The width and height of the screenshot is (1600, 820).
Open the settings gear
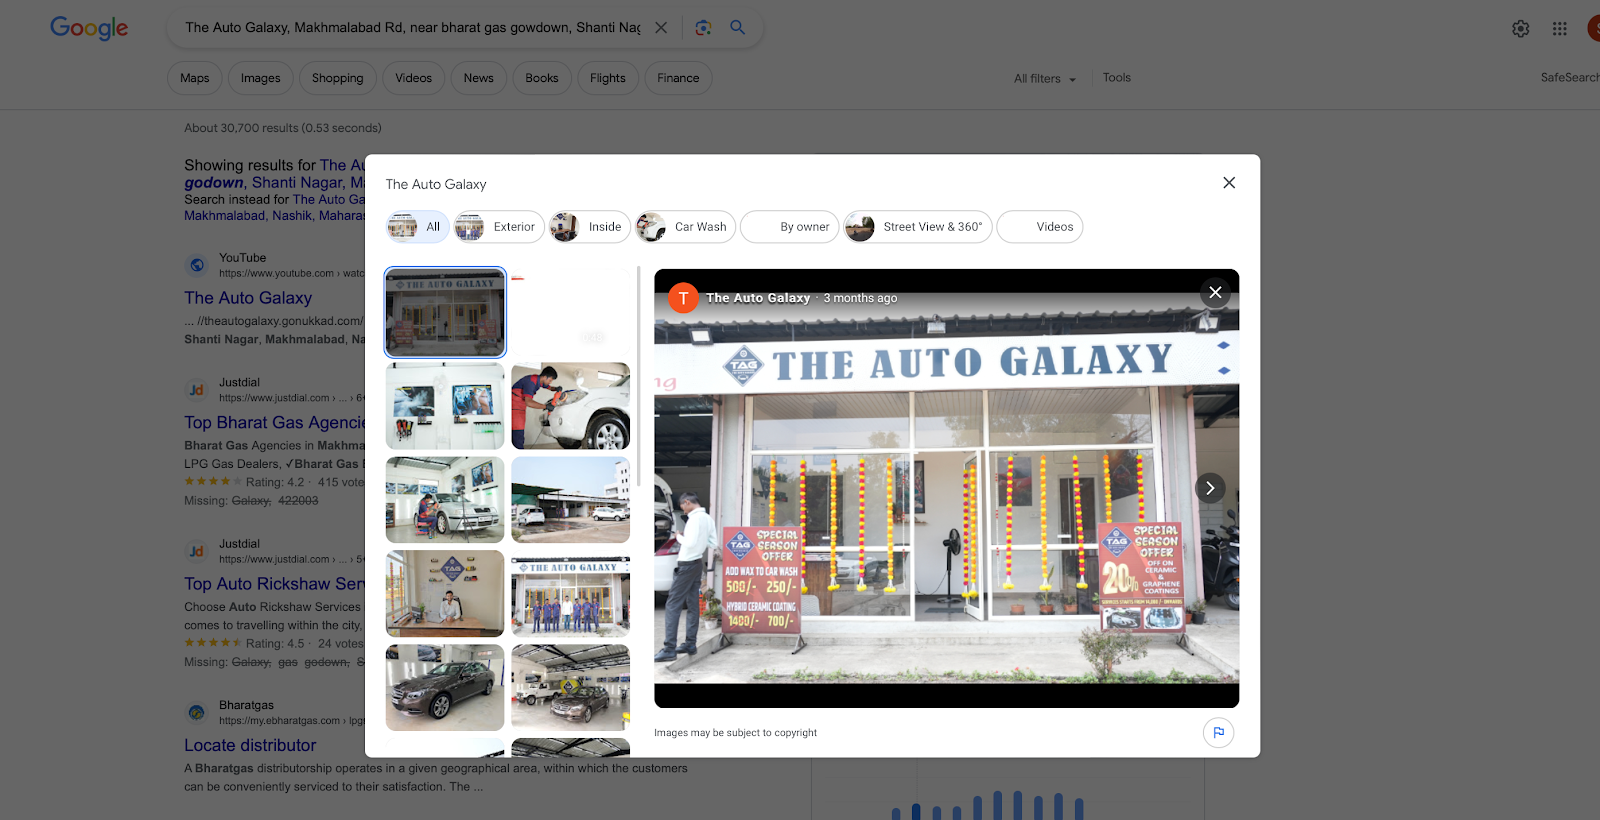click(x=1520, y=29)
